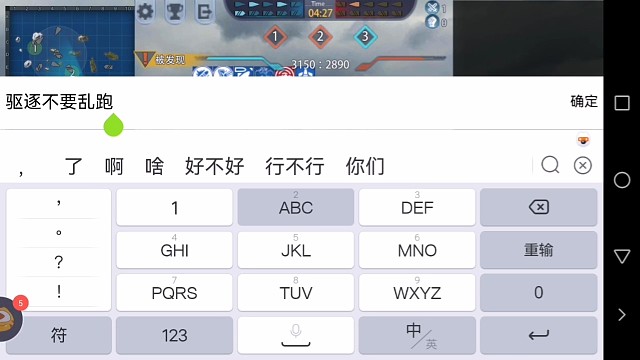This screenshot has width=640, height=360.
Task: Tap the backspace delete key
Action: (x=538, y=207)
